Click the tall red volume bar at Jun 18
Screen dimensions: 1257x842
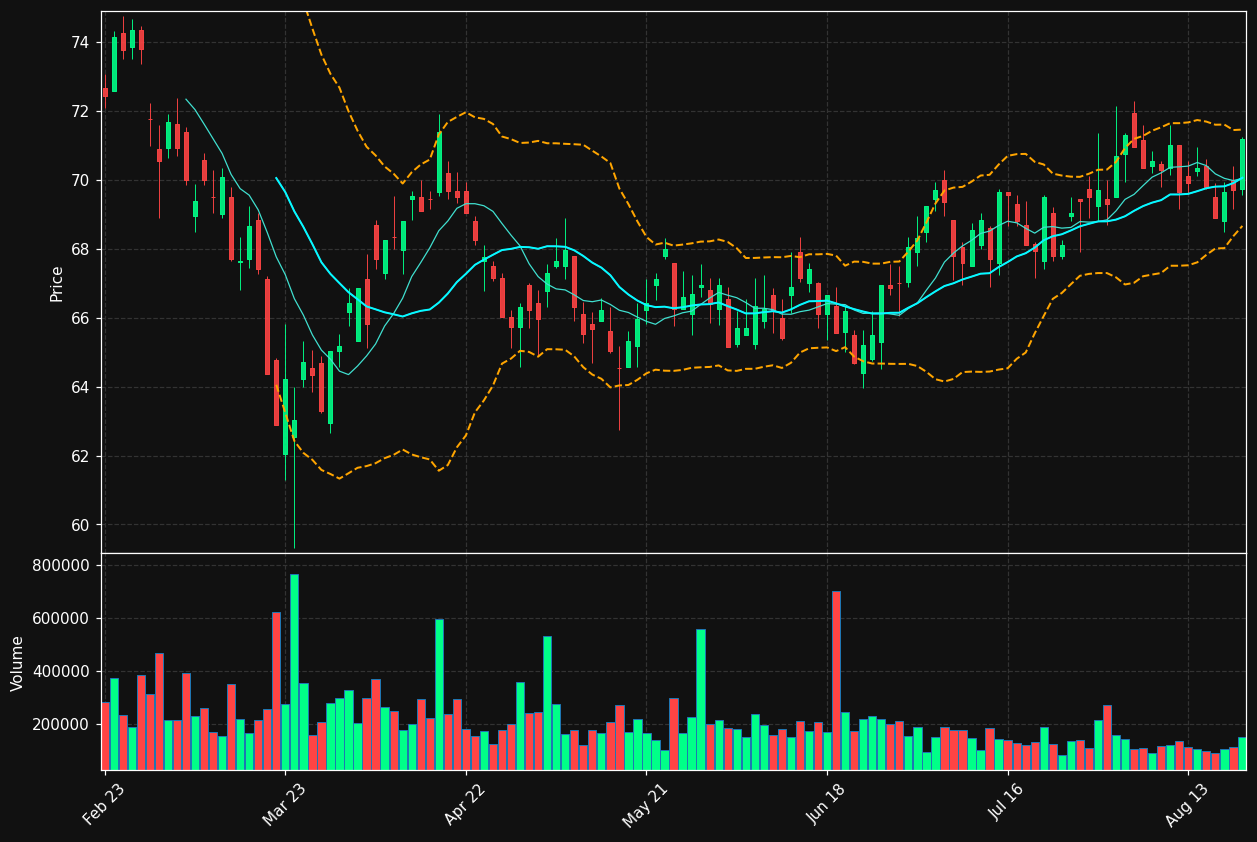pos(836,680)
